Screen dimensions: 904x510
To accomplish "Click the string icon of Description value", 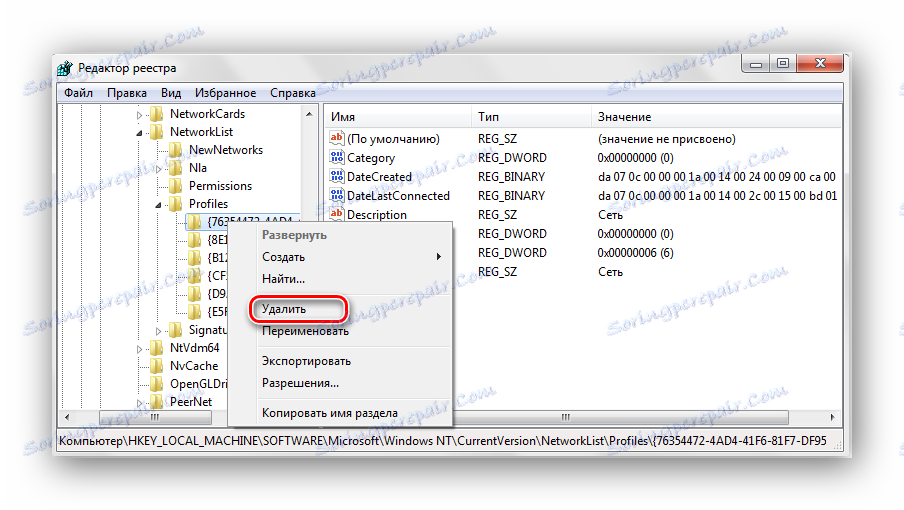I will click(337, 214).
